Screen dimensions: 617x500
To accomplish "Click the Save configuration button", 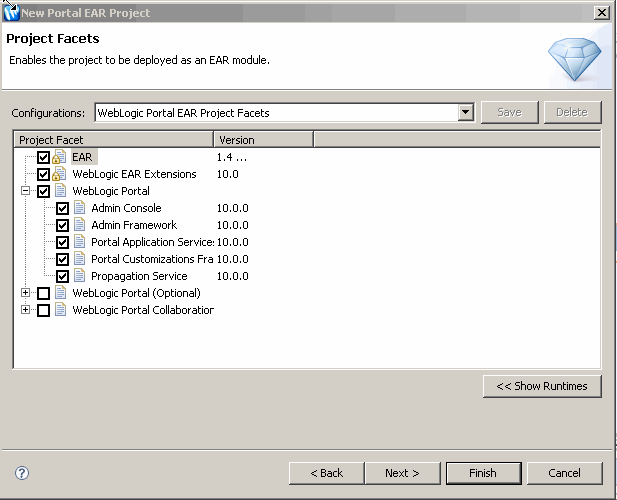I will point(510,113).
